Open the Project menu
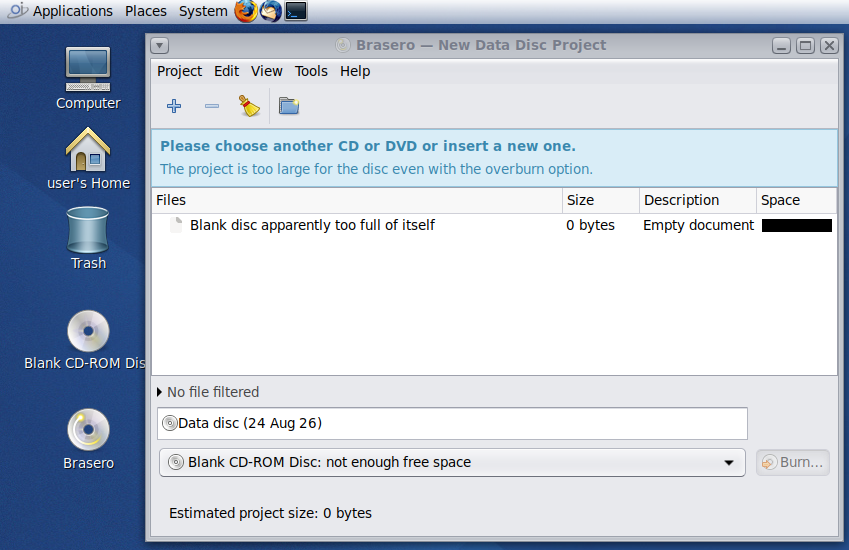The height and width of the screenshot is (550, 849). tap(179, 71)
